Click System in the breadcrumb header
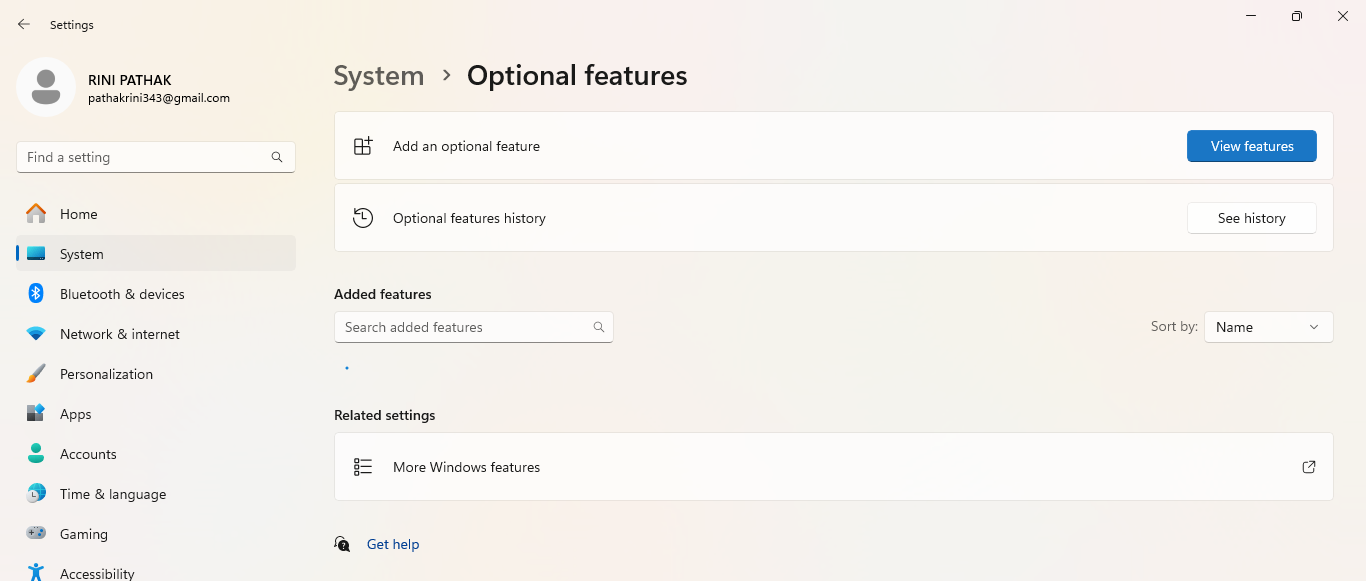The width and height of the screenshot is (1366, 581). point(378,76)
